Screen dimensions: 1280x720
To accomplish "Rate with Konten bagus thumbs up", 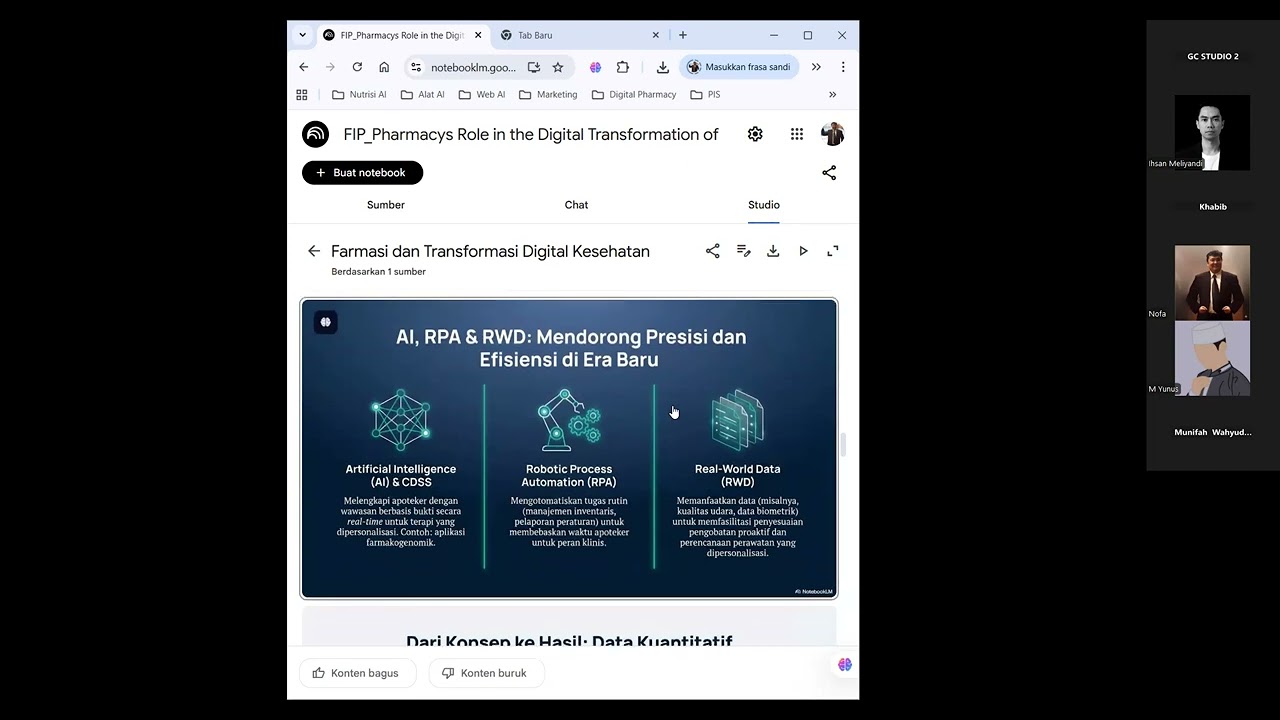I will click(x=356, y=673).
